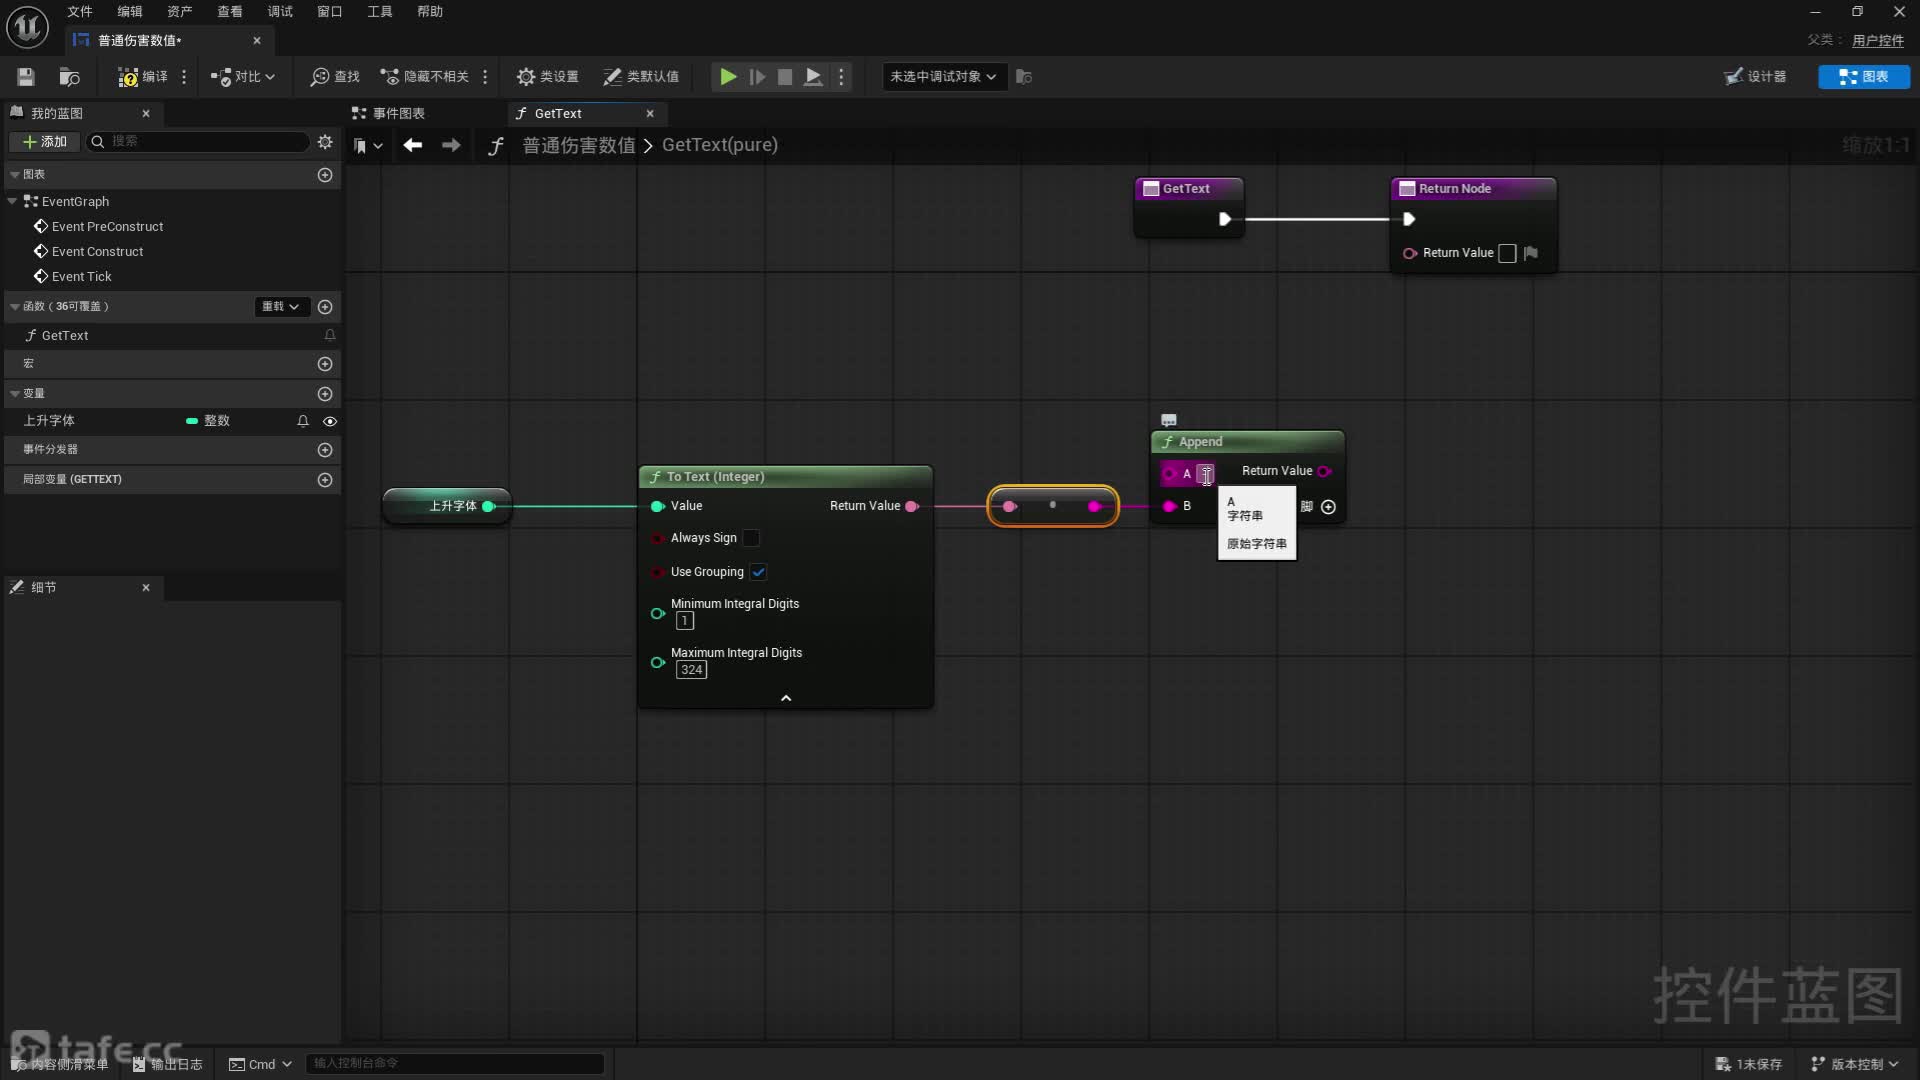
Task: Open the 工具 menu
Action: (379, 12)
